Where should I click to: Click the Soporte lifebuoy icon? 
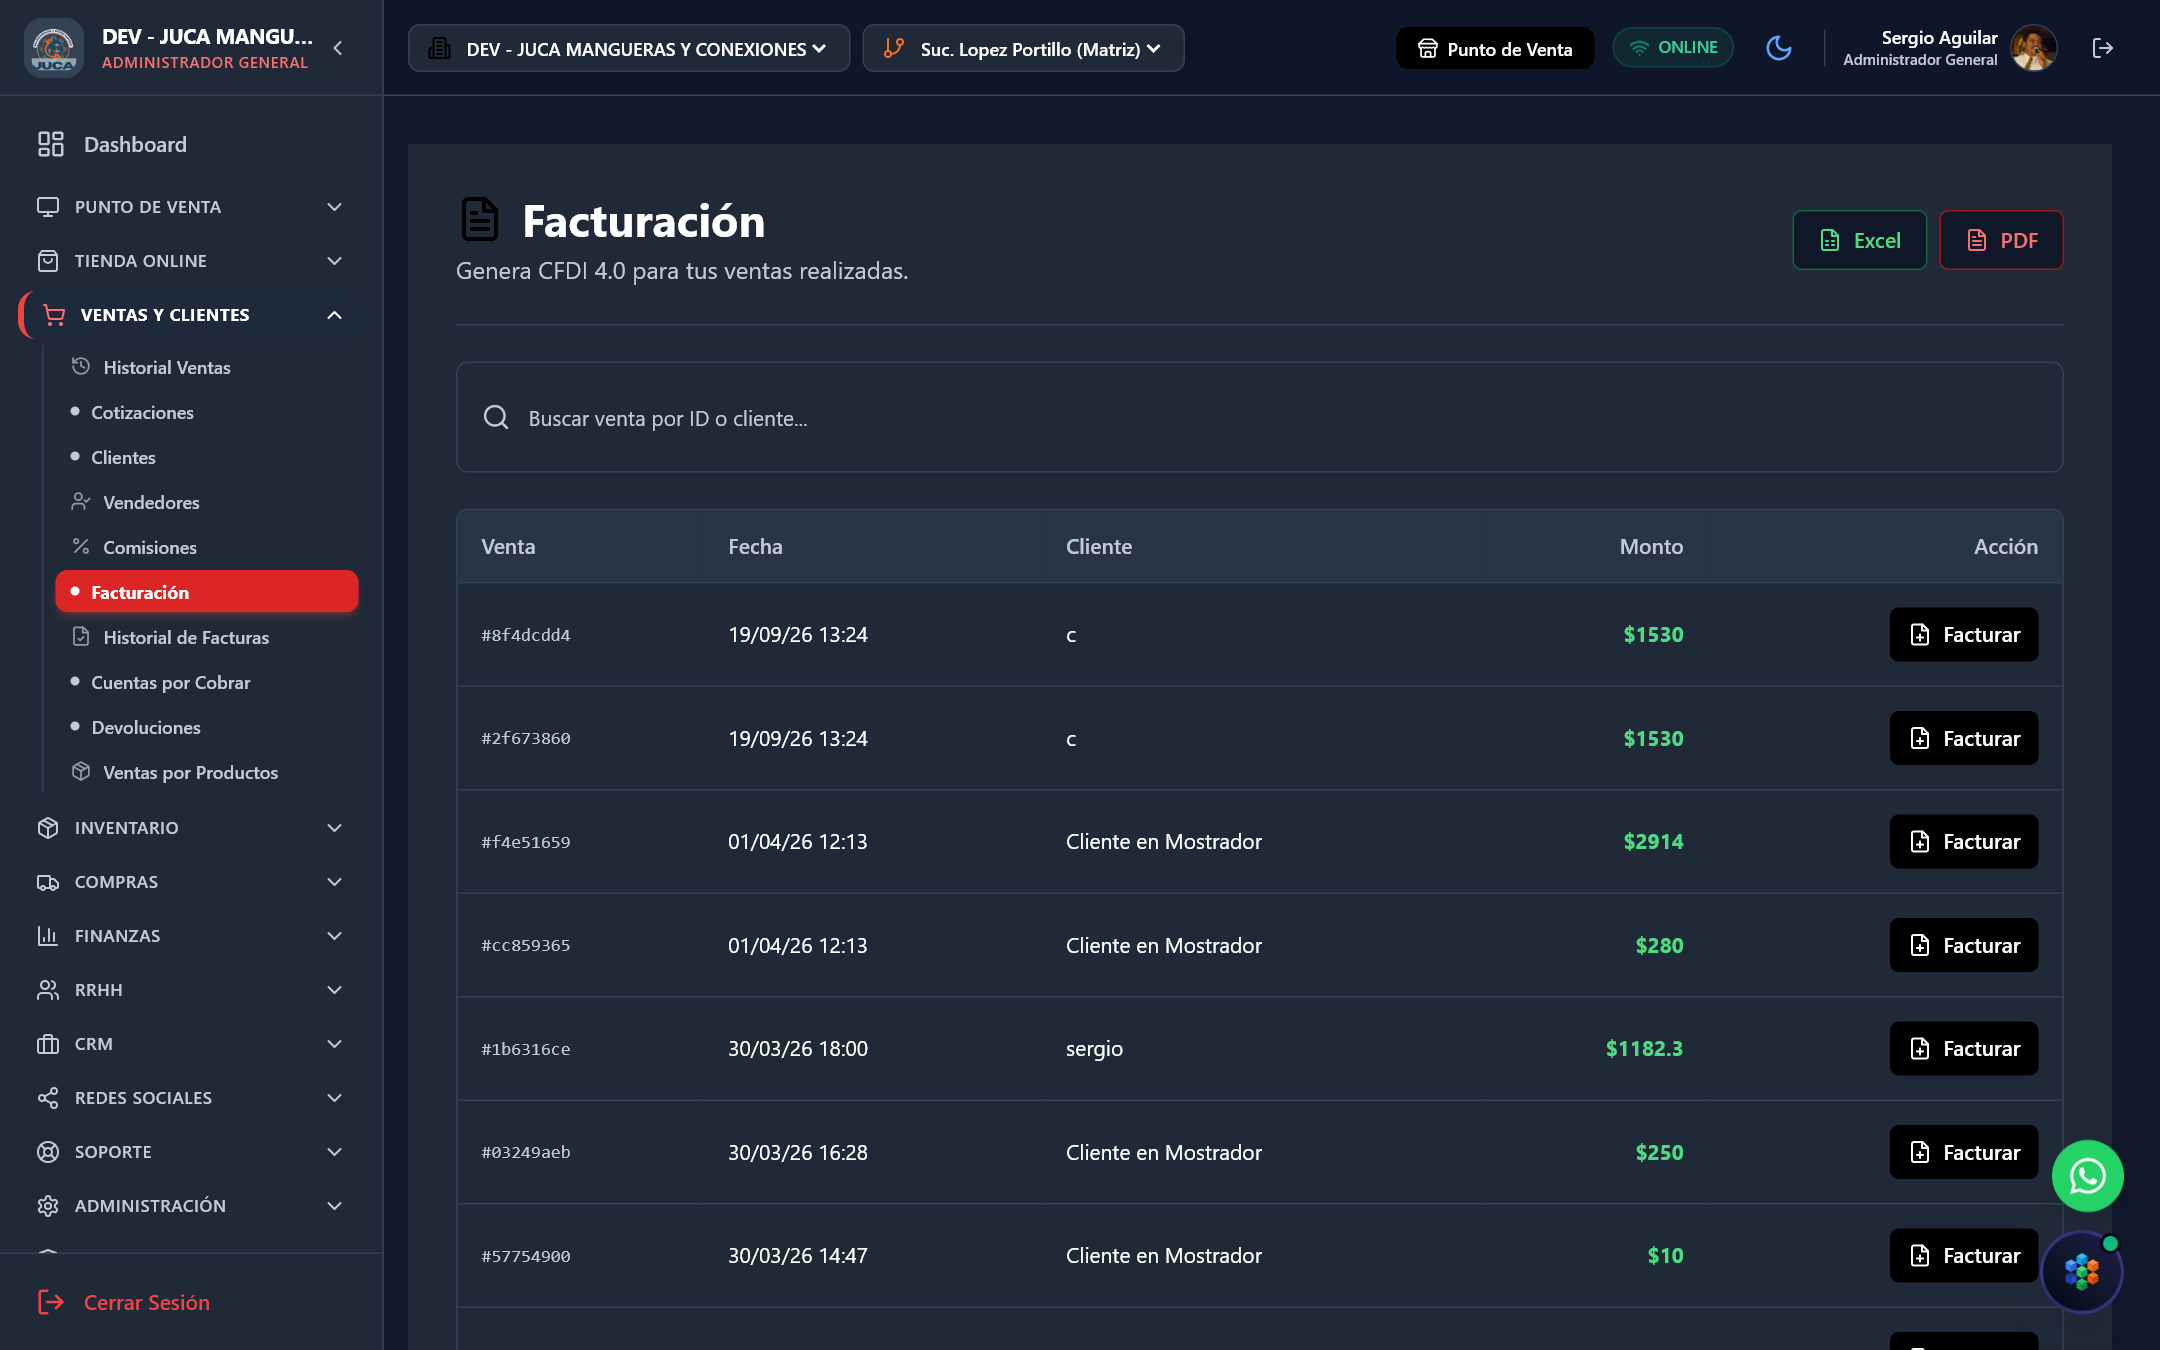tap(48, 1152)
